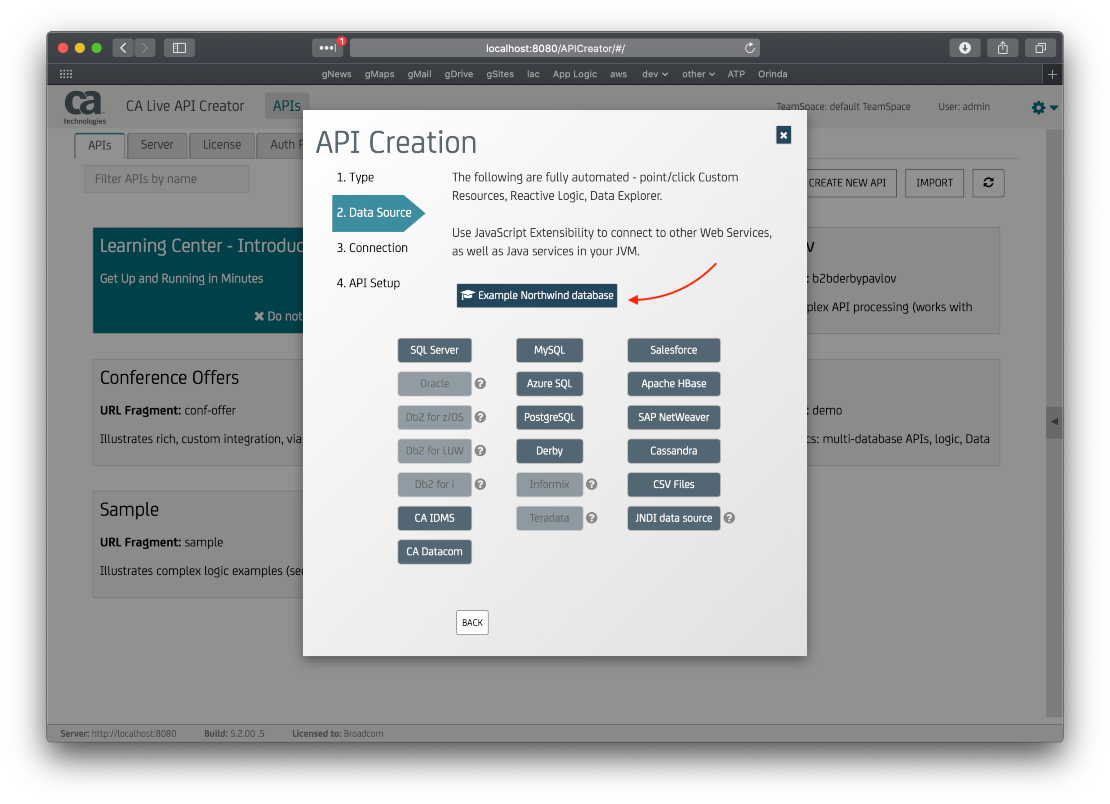Expand the dev bookmarks folder

655,74
